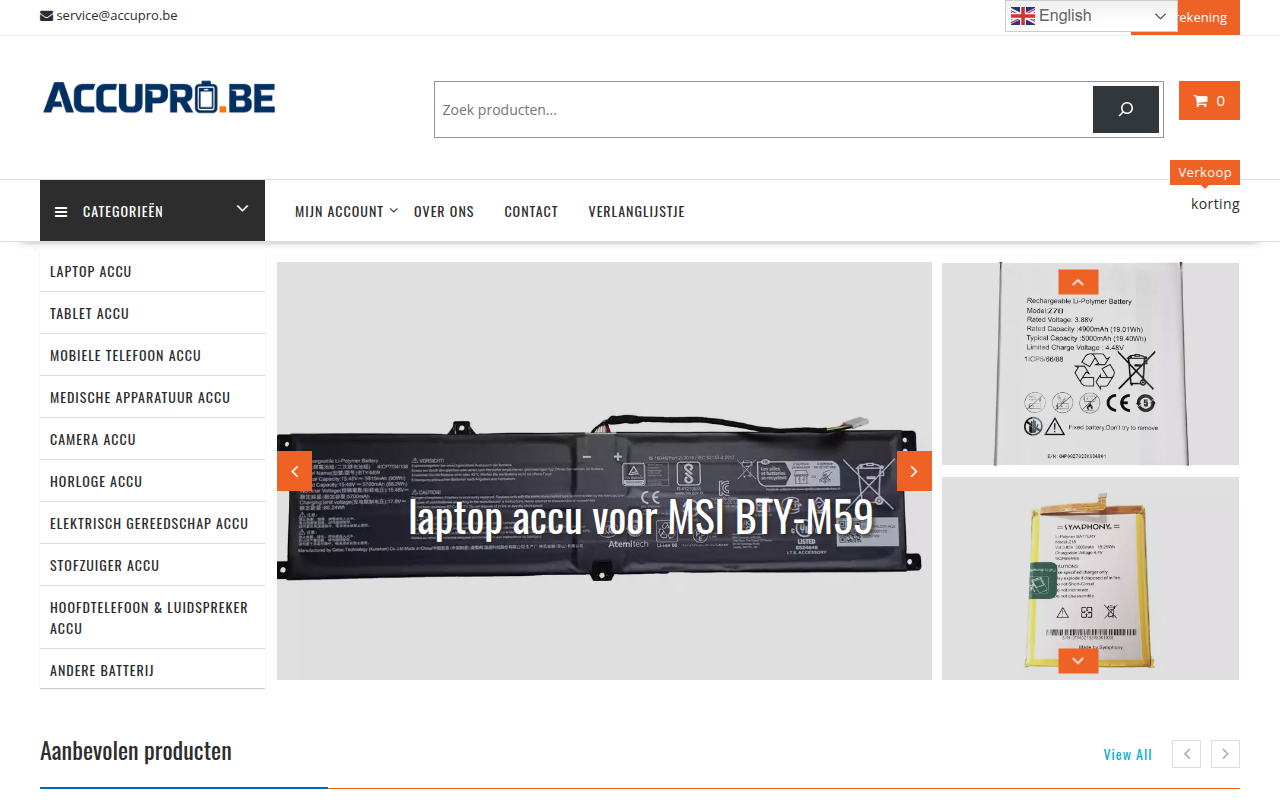Click the Accupro.be logo
The width and height of the screenshot is (1280, 800).
pyautogui.click(x=159, y=98)
